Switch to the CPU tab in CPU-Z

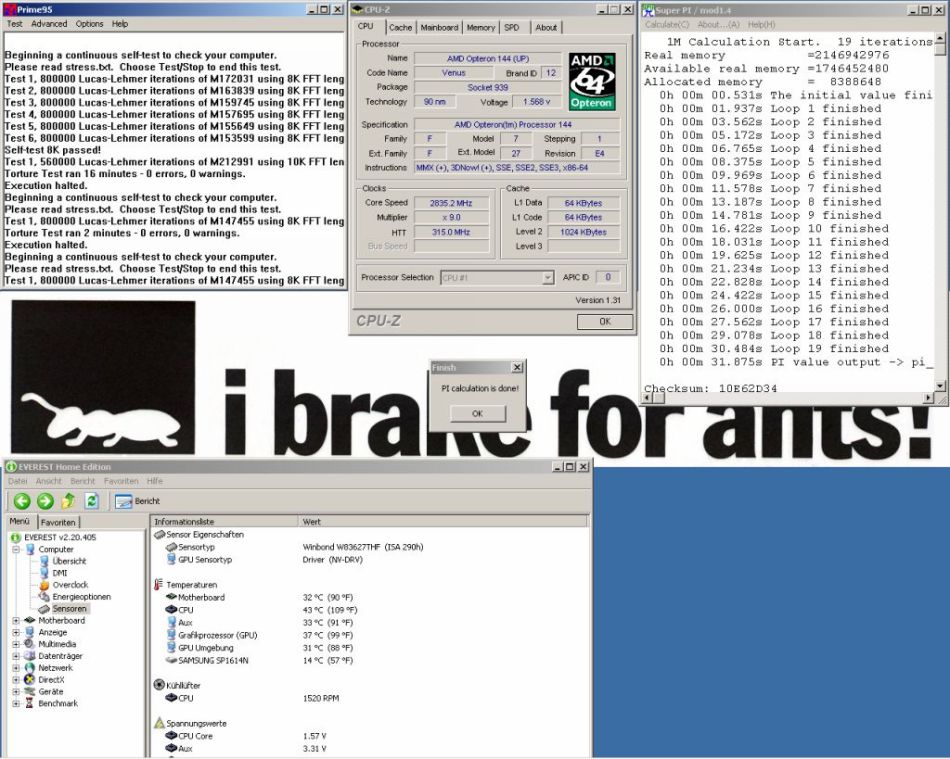click(366, 26)
